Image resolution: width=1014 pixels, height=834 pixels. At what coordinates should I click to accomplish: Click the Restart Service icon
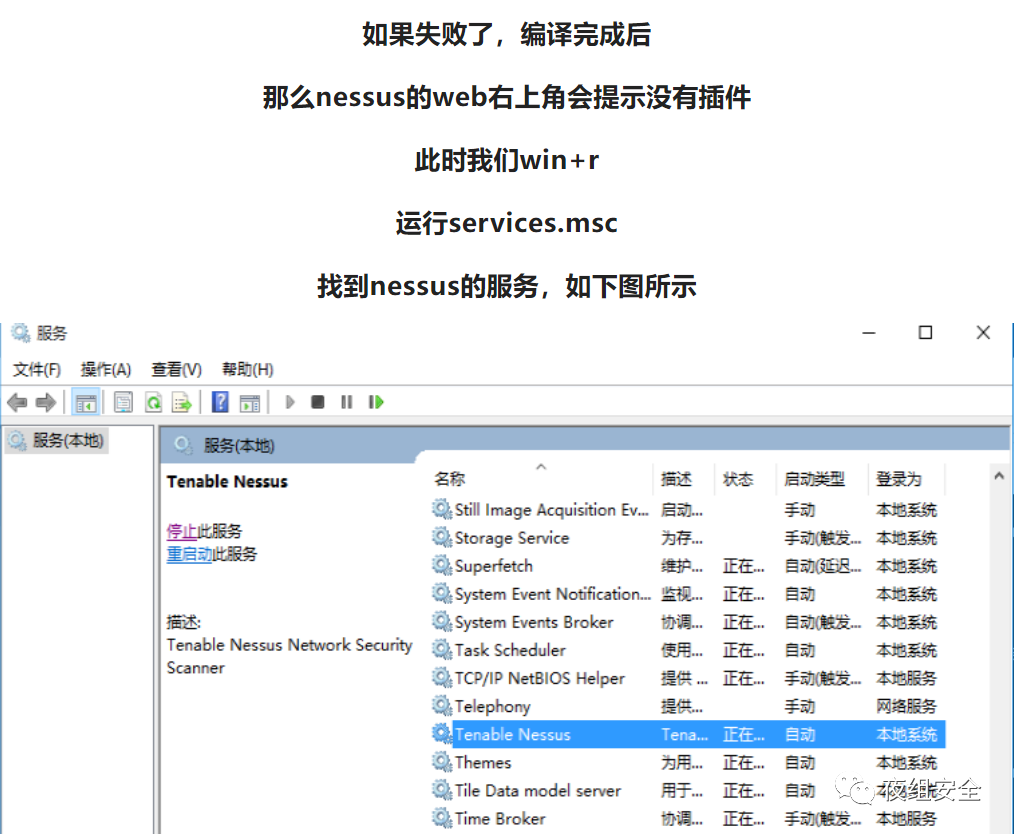point(376,402)
